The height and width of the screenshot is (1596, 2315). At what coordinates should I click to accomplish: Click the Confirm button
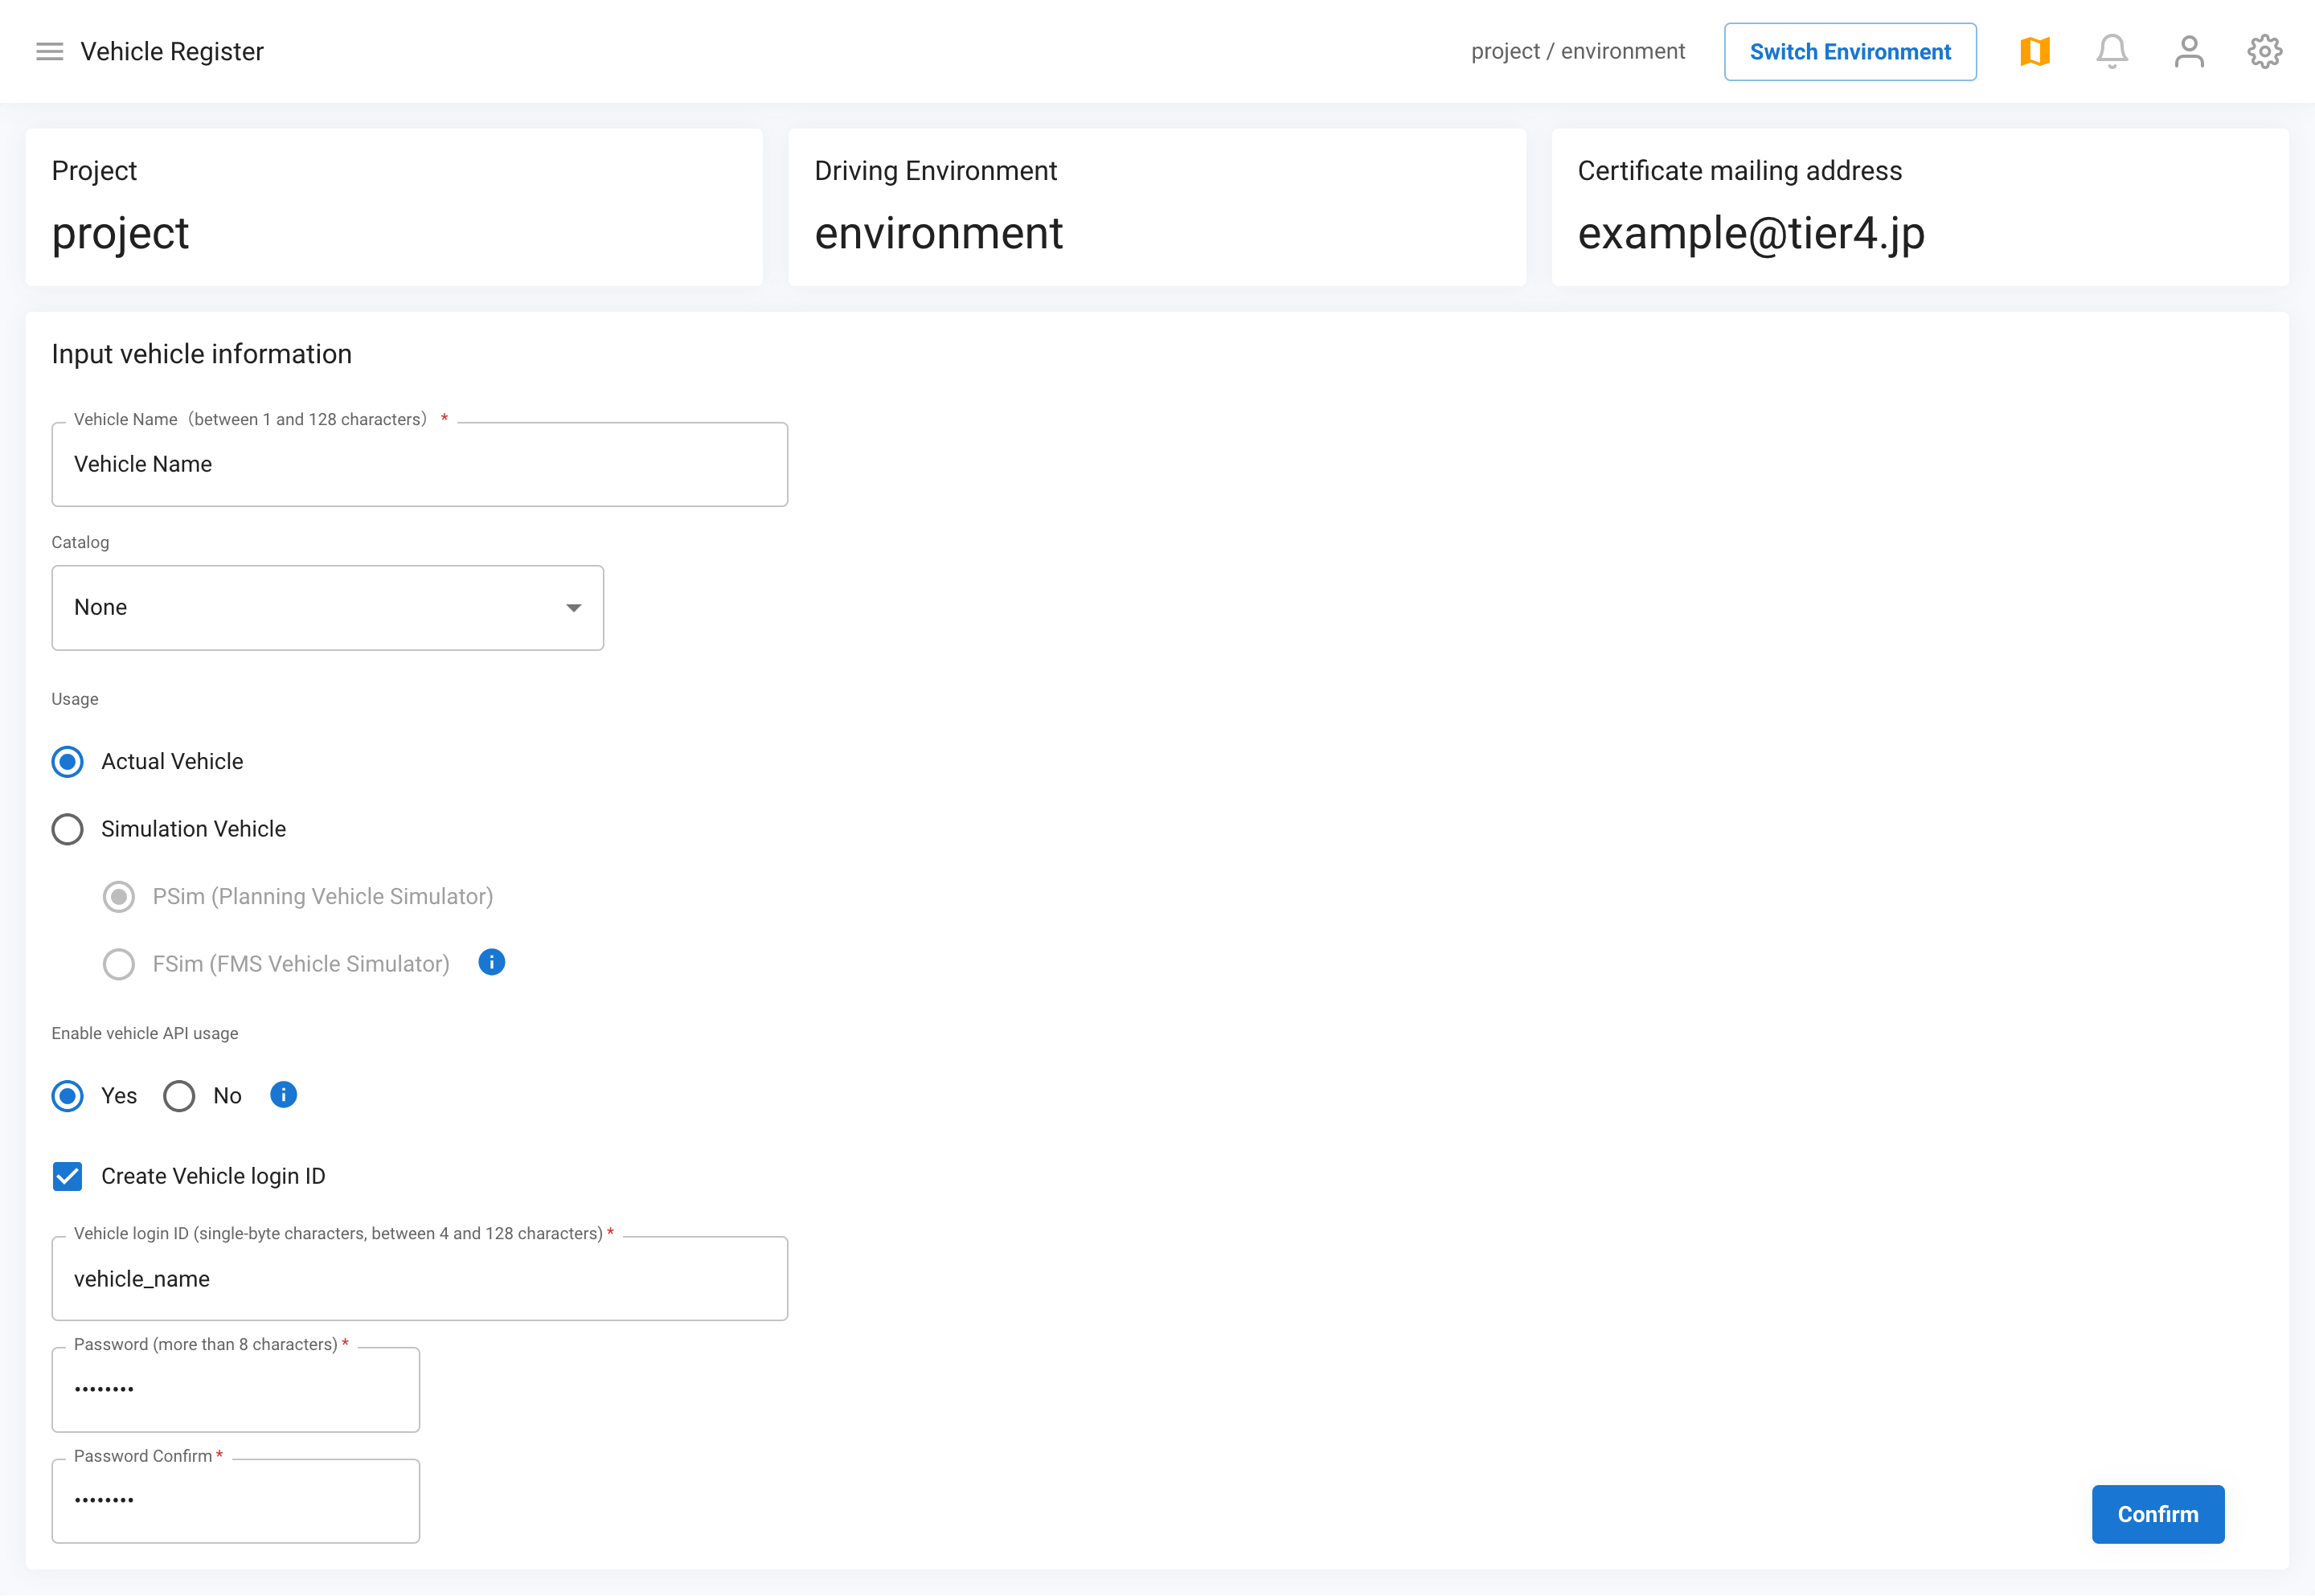pos(2157,1514)
